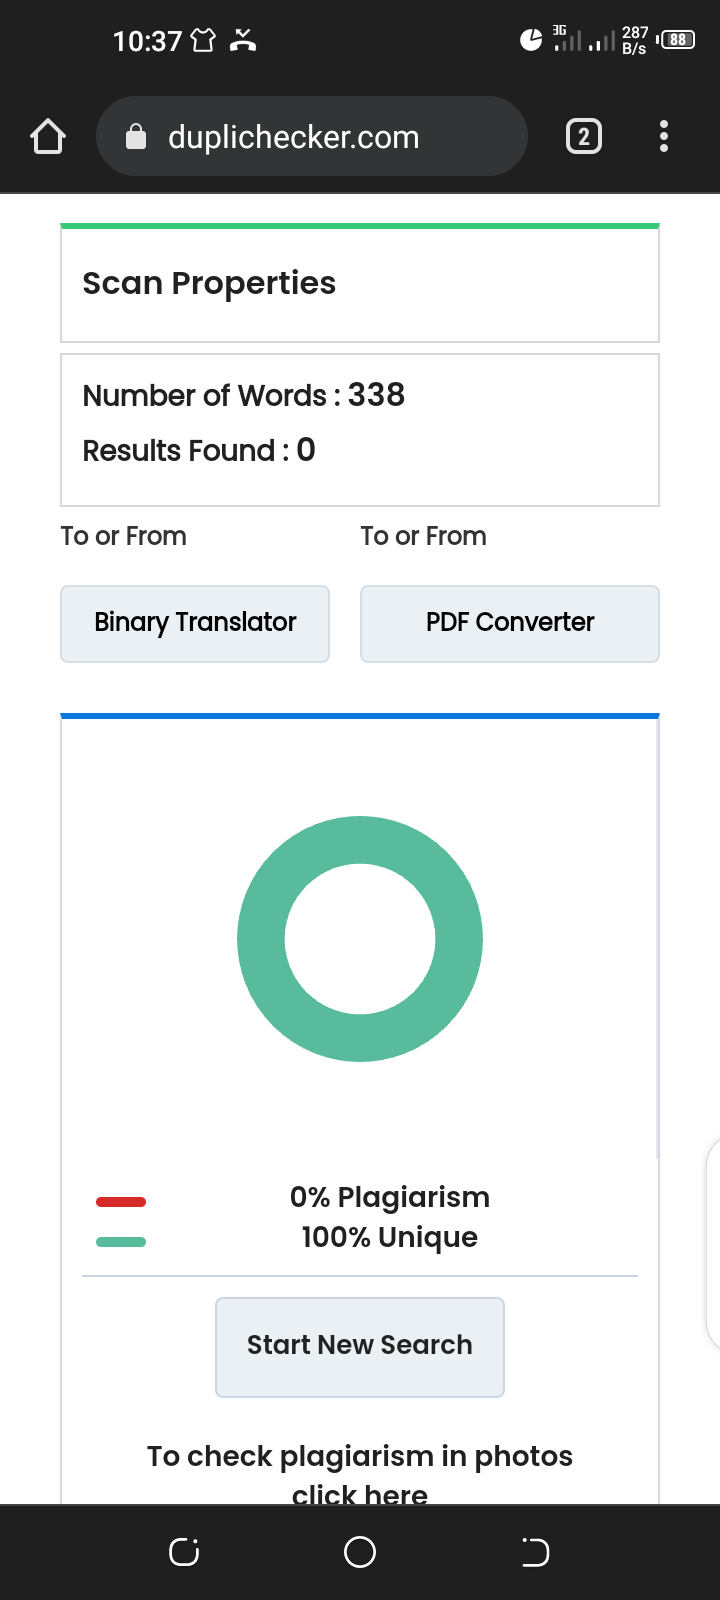Tap the 100% Unique result text
This screenshot has height=1600, width=720.
(390, 1238)
